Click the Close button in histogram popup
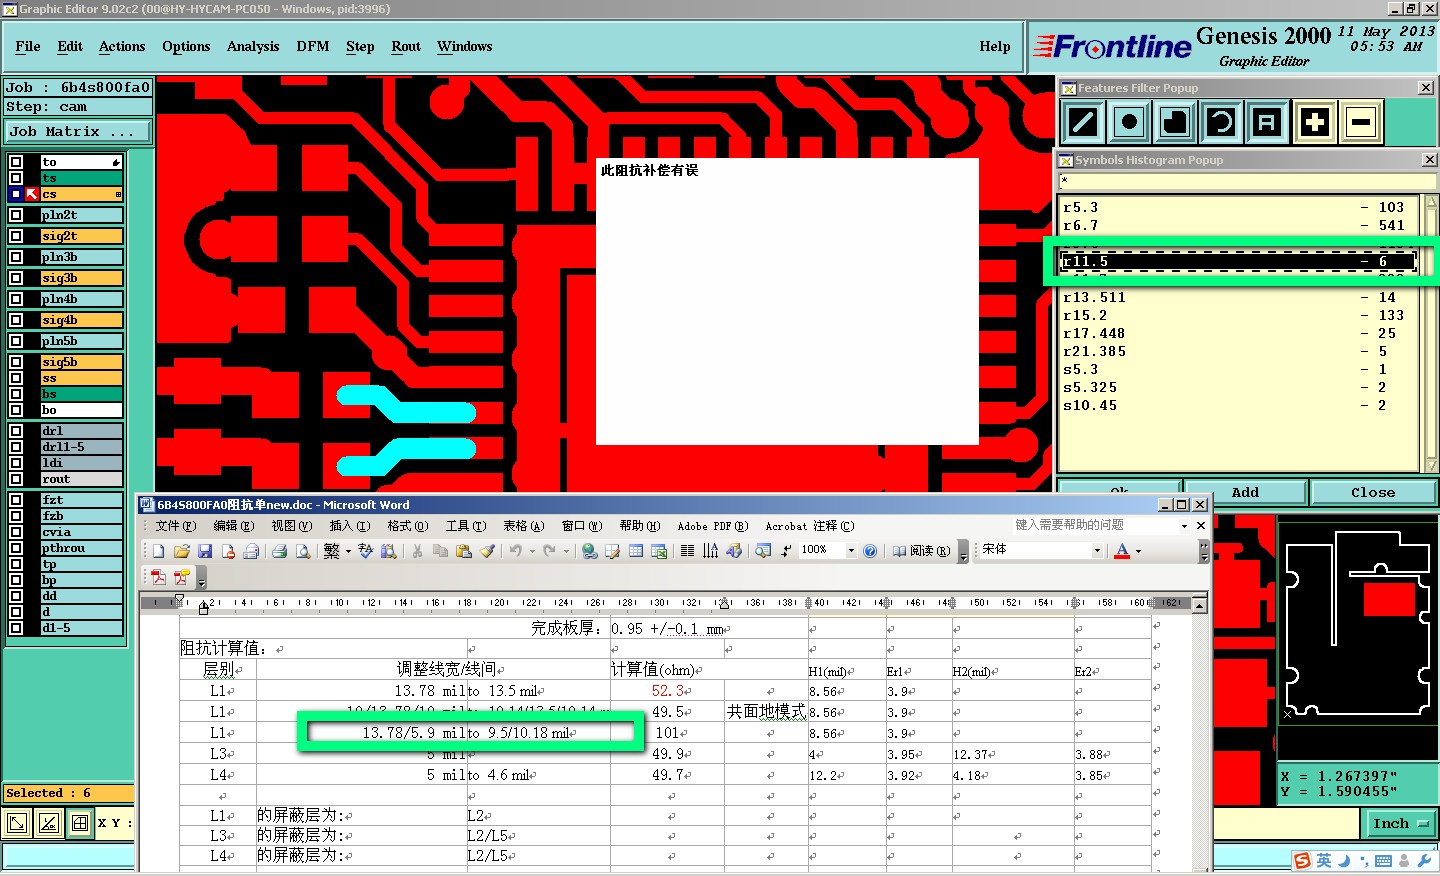 click(1373, 492)
